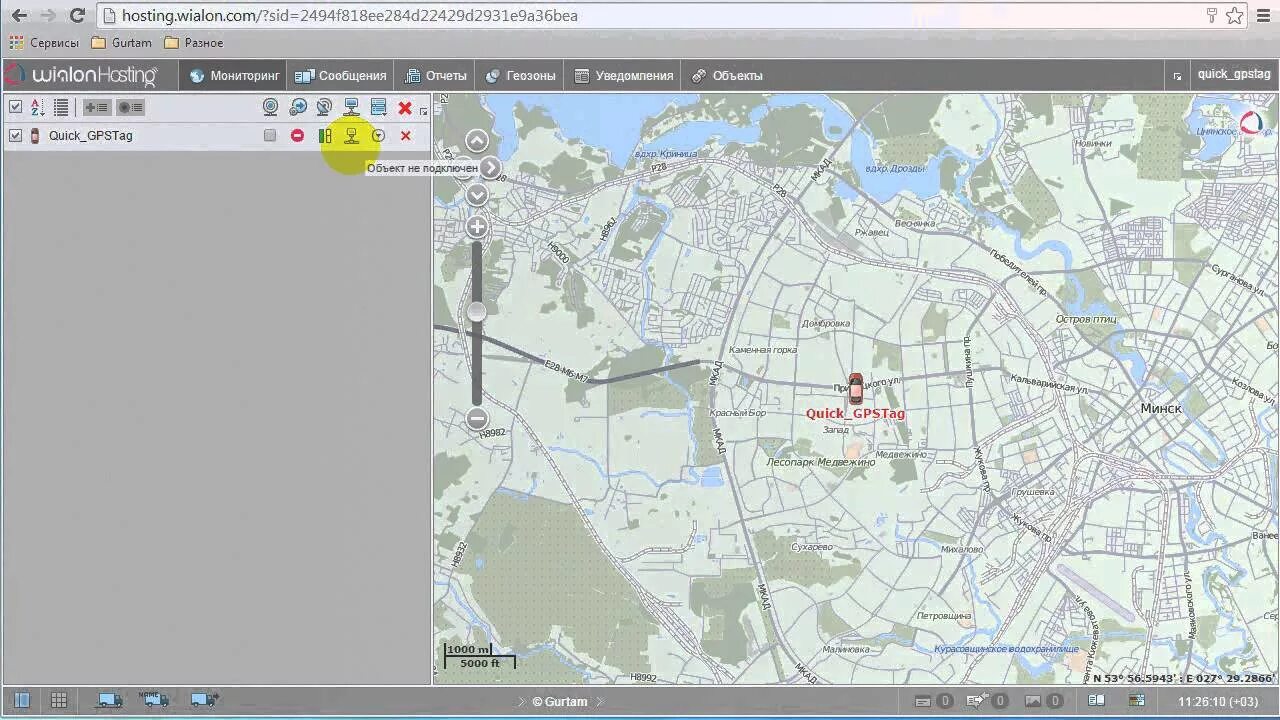The width and height of the screenshot is (1280, 720).
Task: Open the messages counter icon in bottom bar
Action: [934, 701]
